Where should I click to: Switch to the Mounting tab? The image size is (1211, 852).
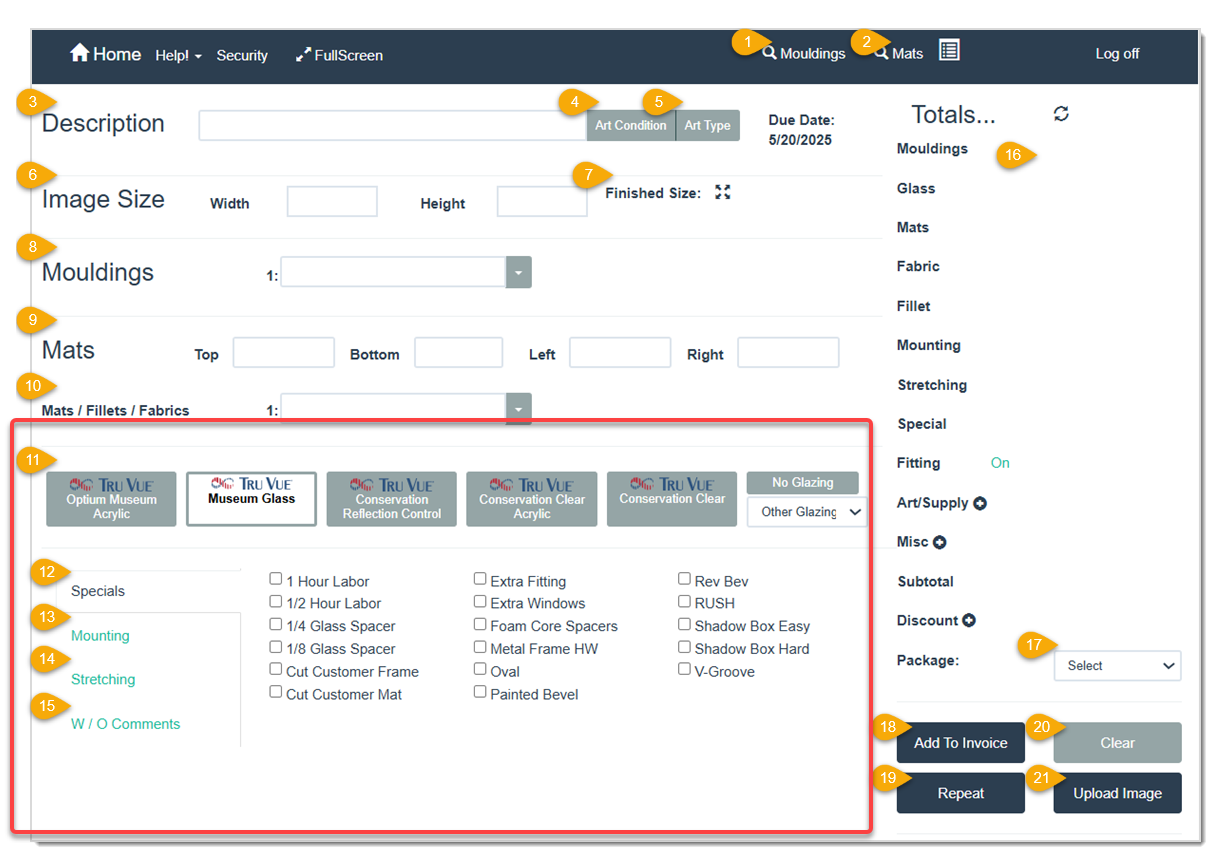[100, 636]
